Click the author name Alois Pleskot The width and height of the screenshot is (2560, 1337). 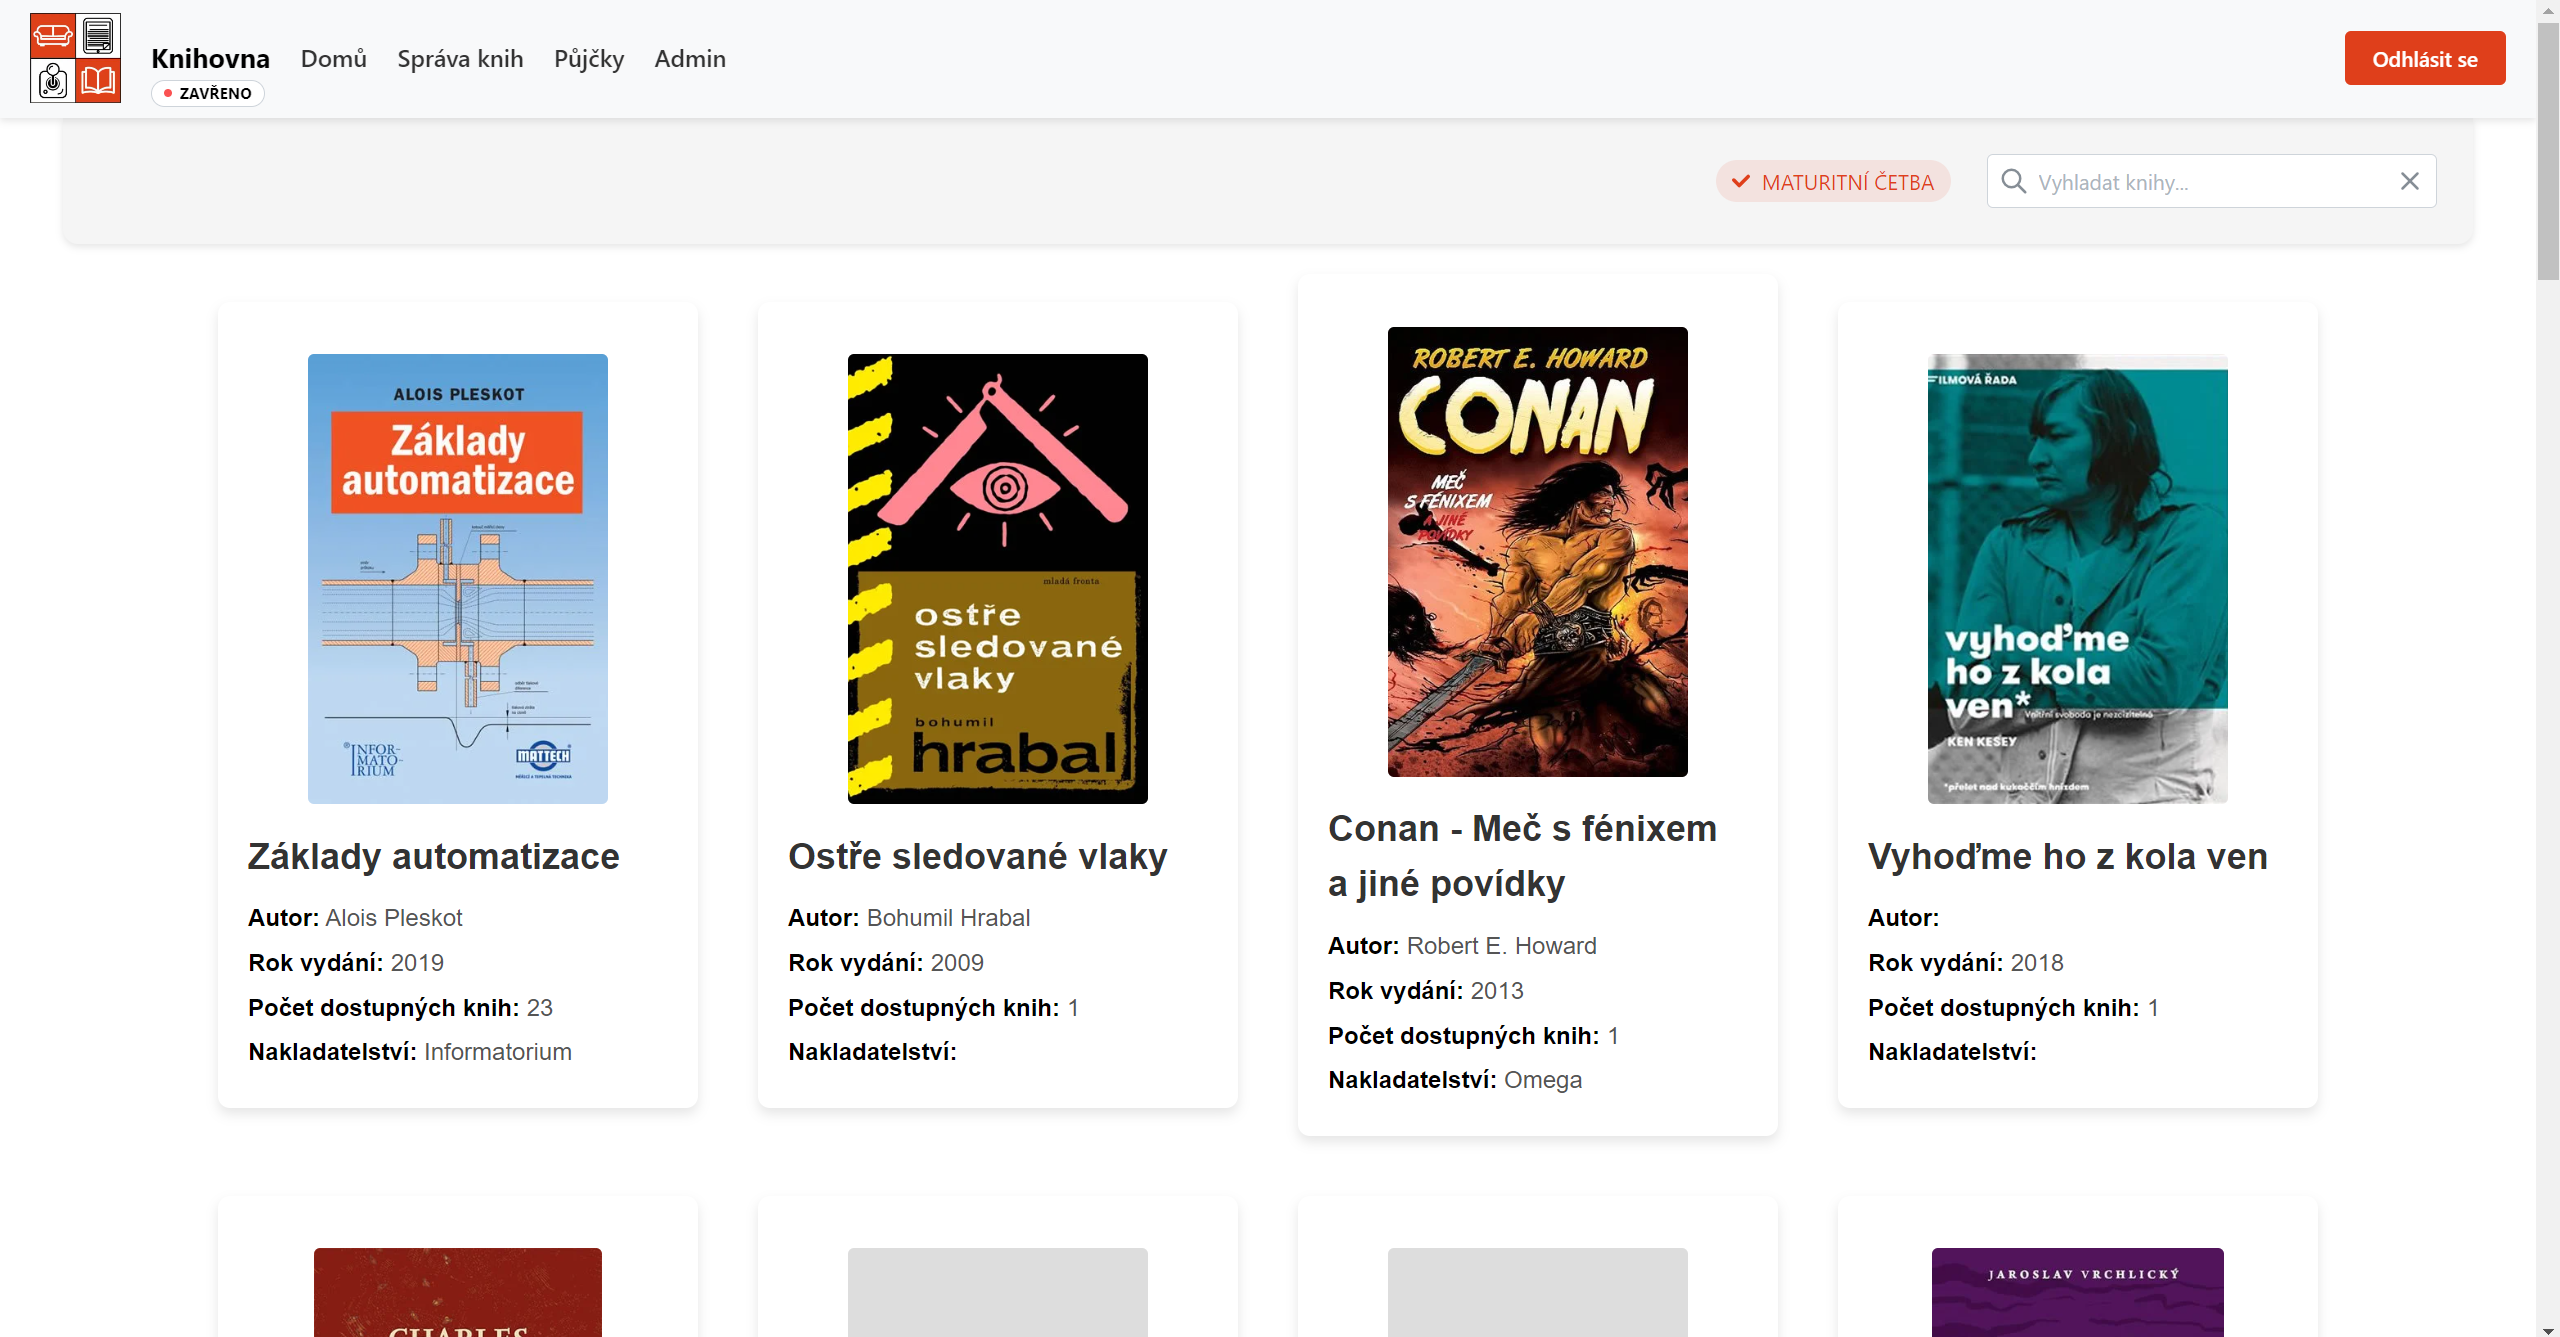click(x=394, y=918)
